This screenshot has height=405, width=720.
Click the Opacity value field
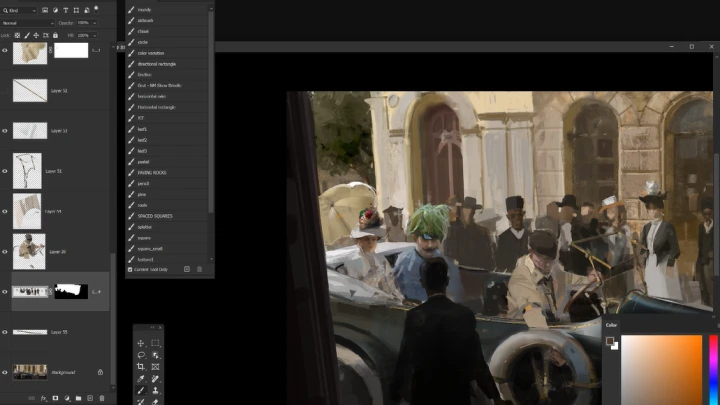point(83,23)
